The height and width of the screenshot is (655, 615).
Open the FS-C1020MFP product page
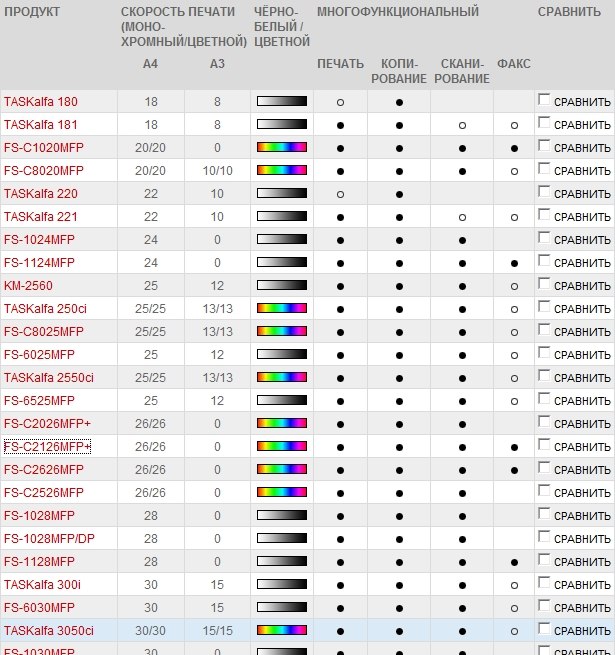tap(44, 147)
